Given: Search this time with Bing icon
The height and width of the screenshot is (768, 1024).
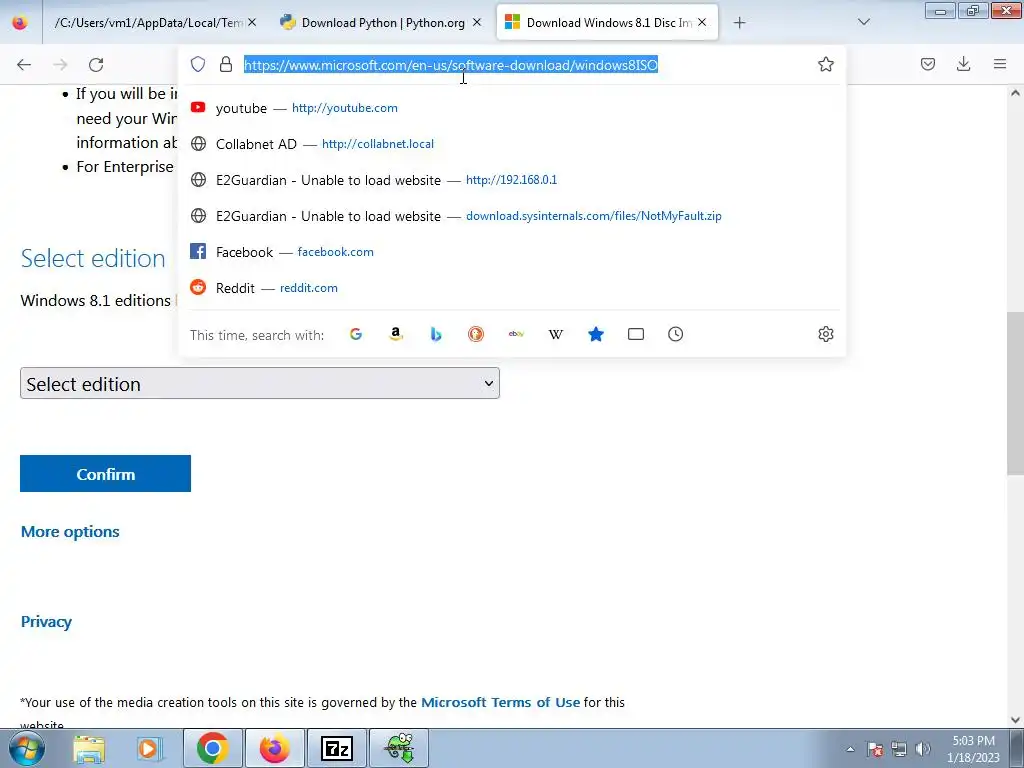Looking at the screenshot, I should click(436, 334).
